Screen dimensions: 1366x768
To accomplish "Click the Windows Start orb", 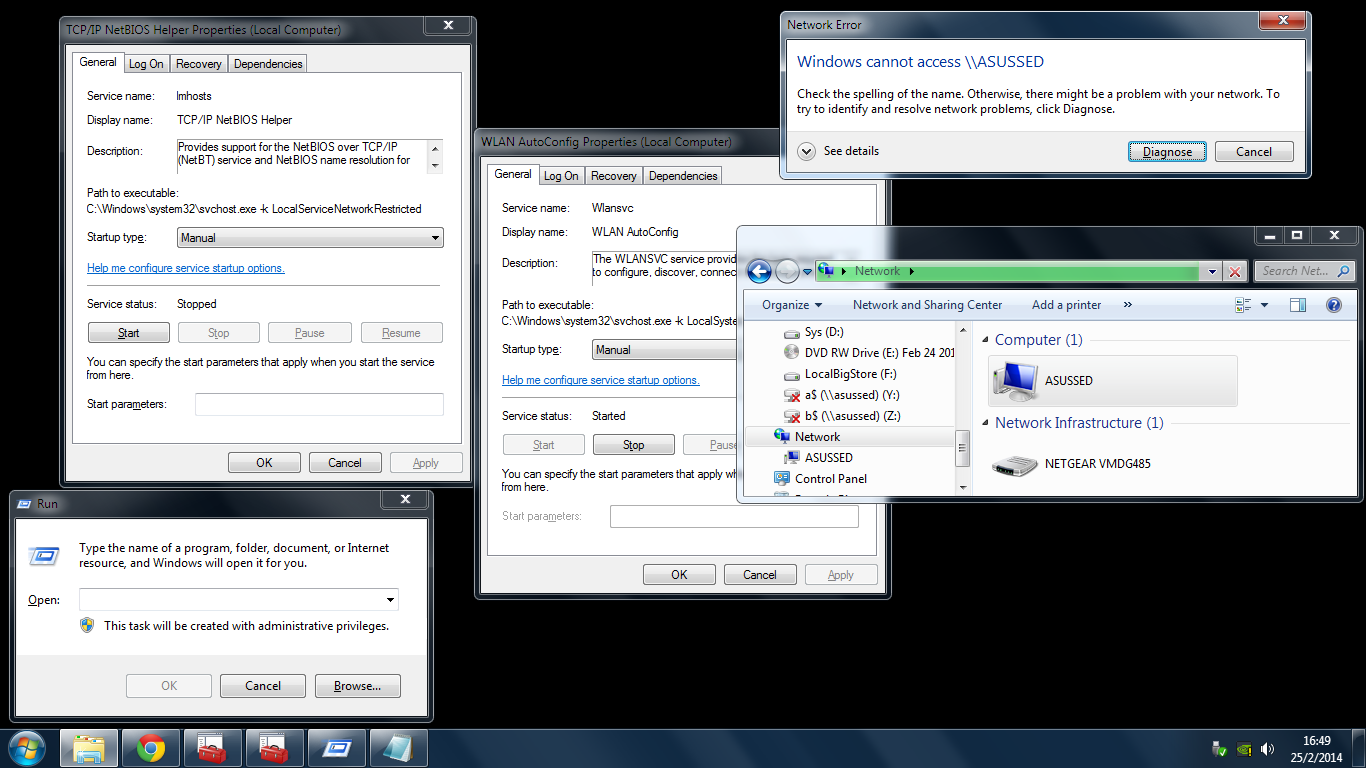I will [27, 748].
